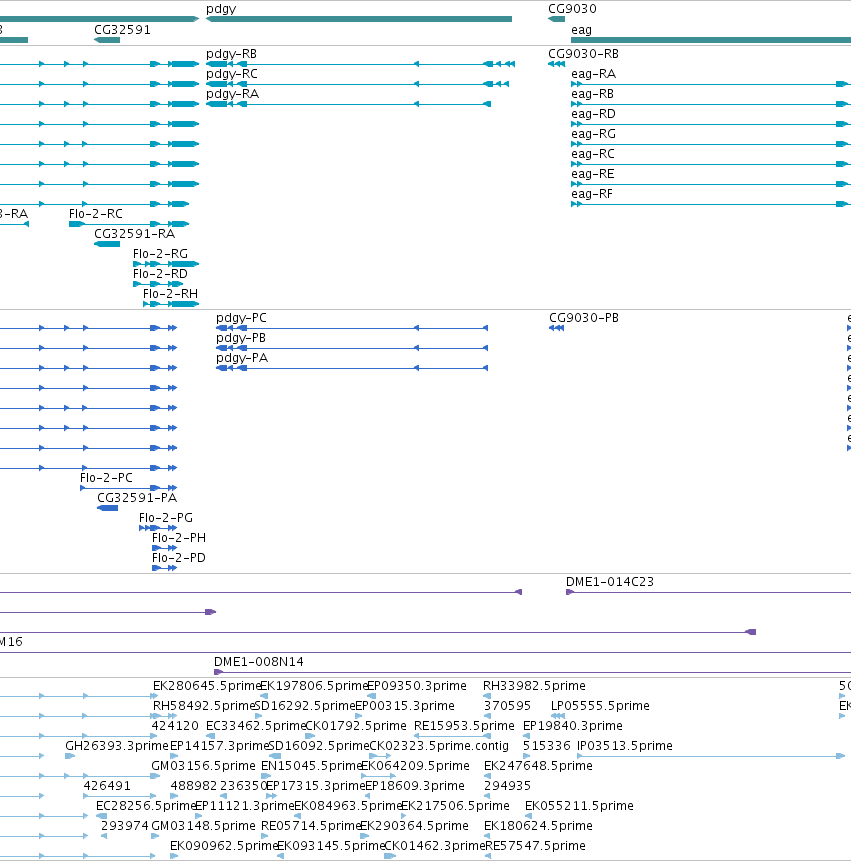Screen dimensions: 851x861
Task: Open the 426491 feature label
Action: [107, 786]
